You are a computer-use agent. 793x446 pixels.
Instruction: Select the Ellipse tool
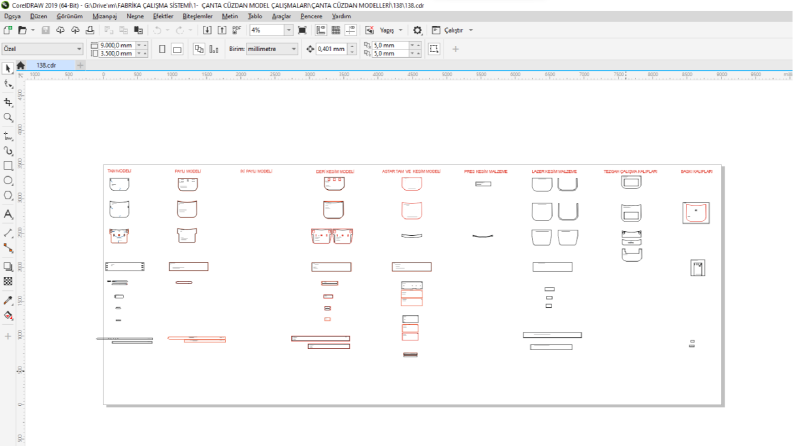(x=8, y=181)
